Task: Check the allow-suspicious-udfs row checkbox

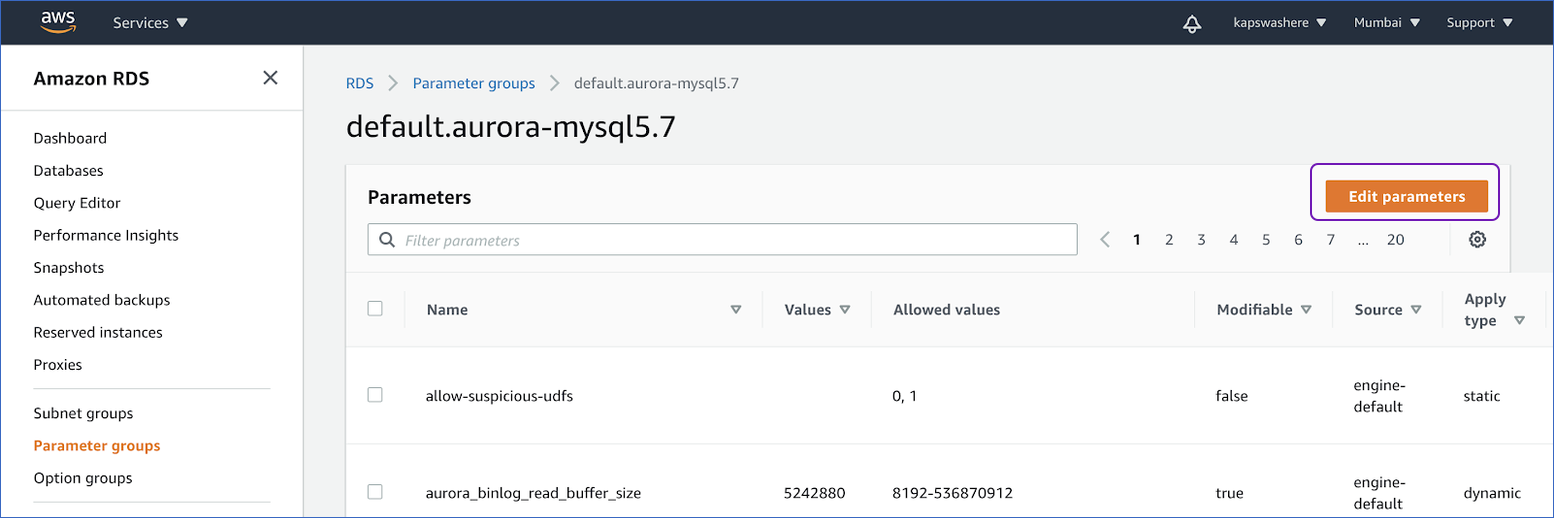Action: click(x=375, y=395)
